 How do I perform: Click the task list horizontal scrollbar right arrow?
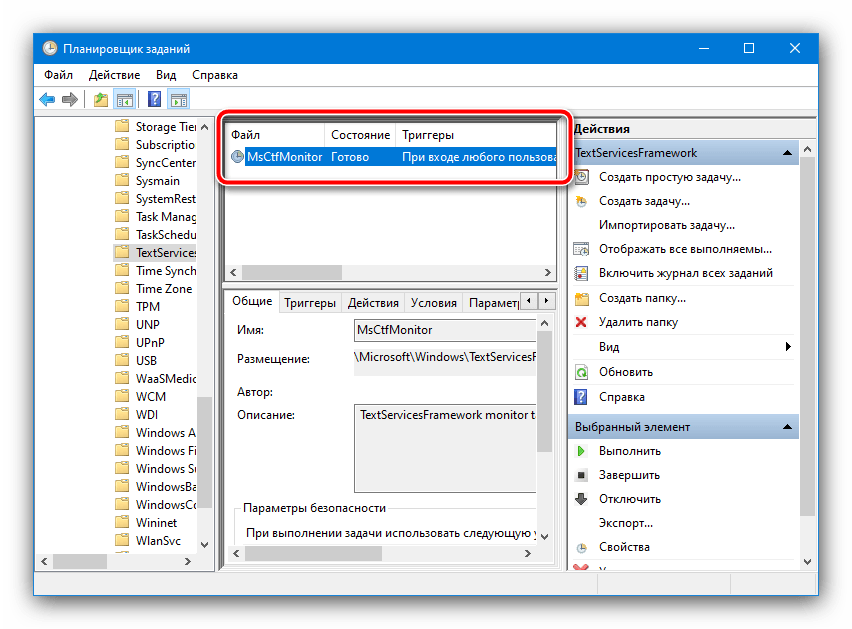click(x=548, y=273)
